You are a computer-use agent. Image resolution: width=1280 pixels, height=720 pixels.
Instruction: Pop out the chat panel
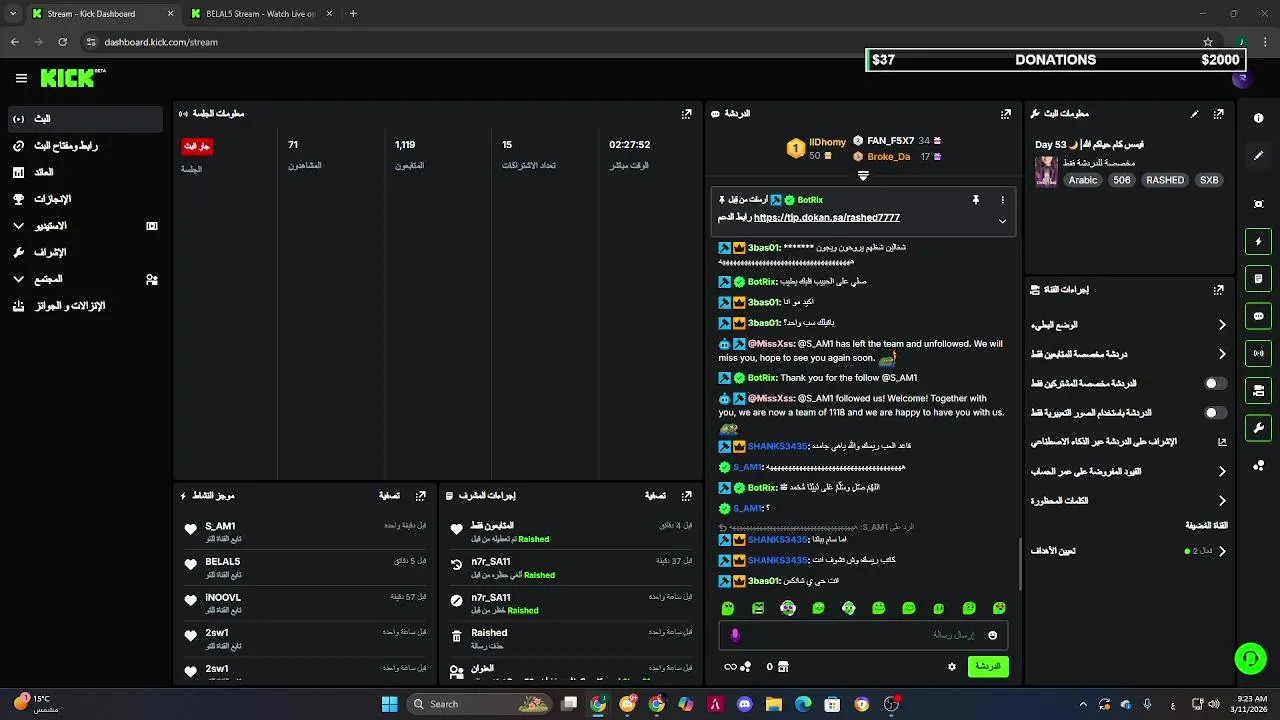click(x=1005, y=114)
